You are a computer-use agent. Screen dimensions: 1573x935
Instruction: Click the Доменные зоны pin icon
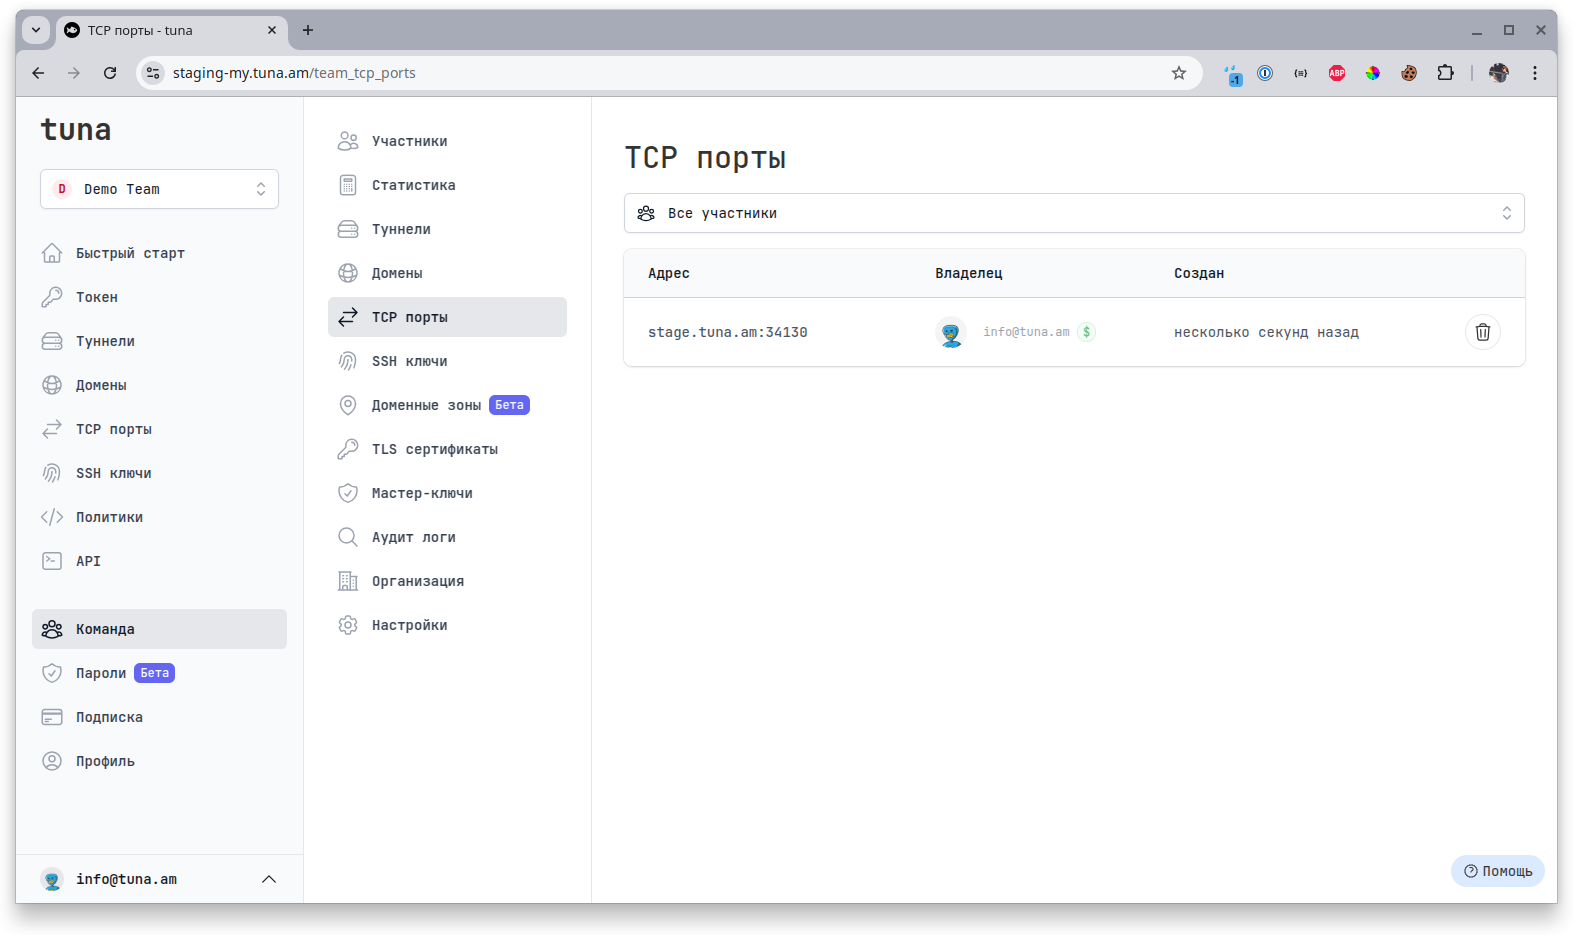348,405
